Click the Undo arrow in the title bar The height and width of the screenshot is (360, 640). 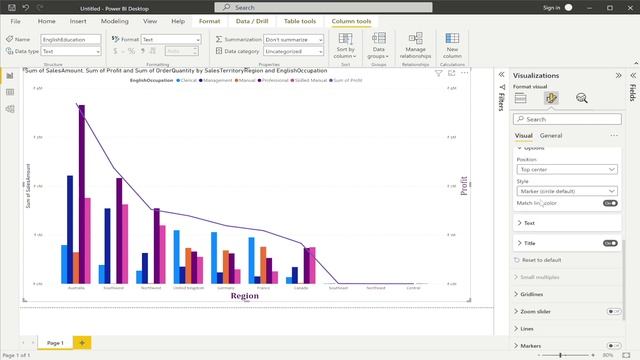(26, 7)
